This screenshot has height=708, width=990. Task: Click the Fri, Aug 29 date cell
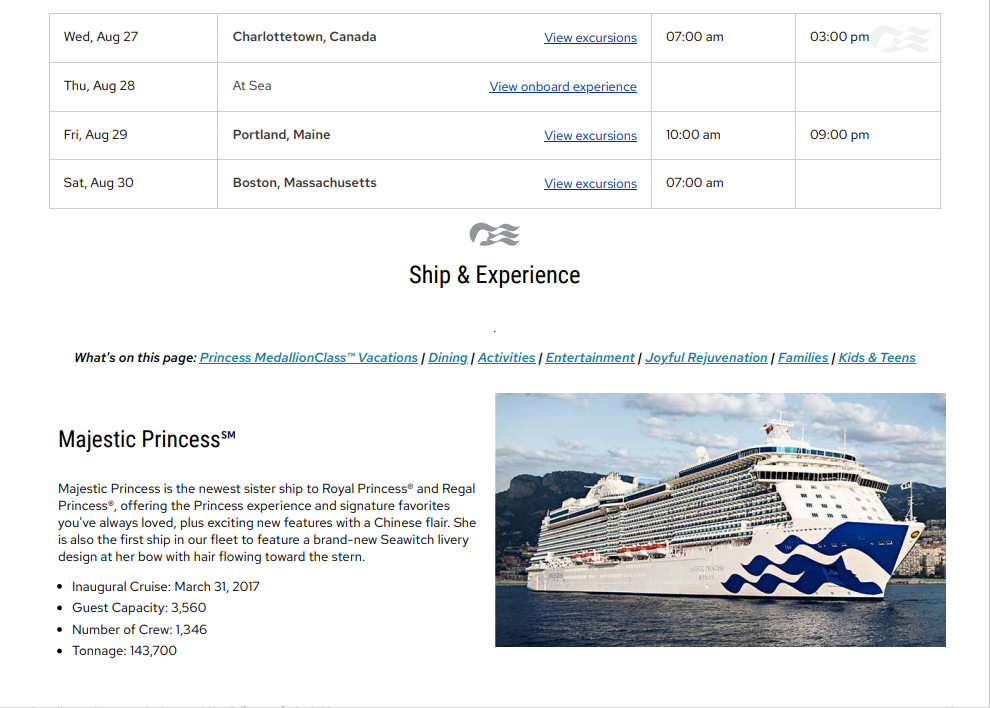pyautogui.click(x=96, y=135)
